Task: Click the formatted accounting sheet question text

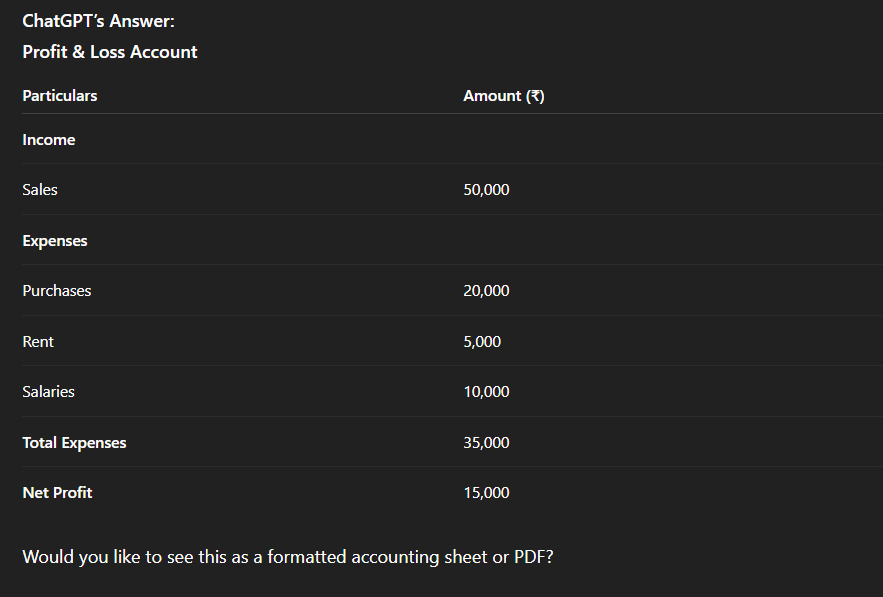Action: pyautogui.click(x=288, y=557)
